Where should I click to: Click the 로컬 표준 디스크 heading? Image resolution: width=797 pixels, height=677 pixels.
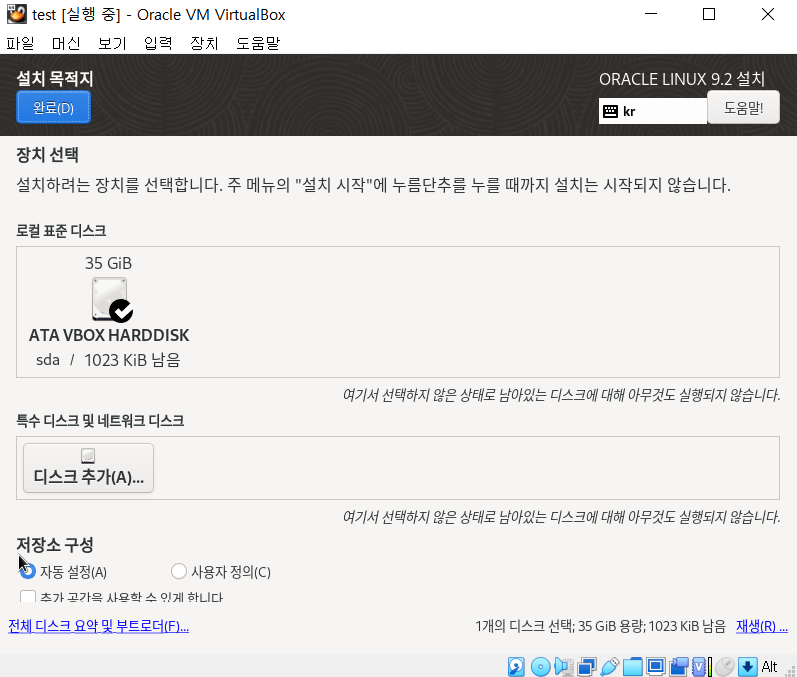tap(61, 231)
